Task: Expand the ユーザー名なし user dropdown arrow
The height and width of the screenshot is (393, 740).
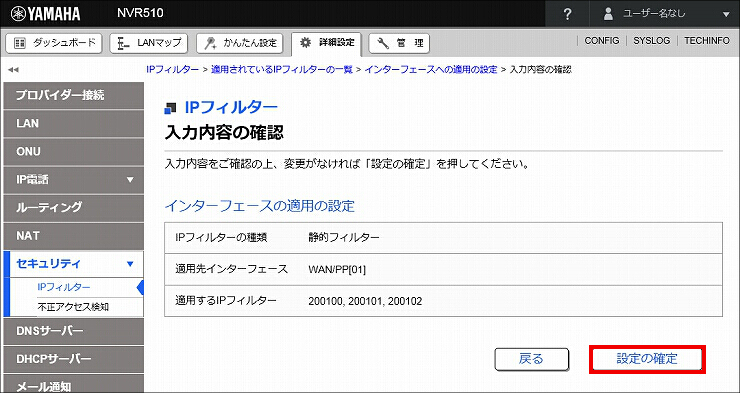Action: point(726,15)
